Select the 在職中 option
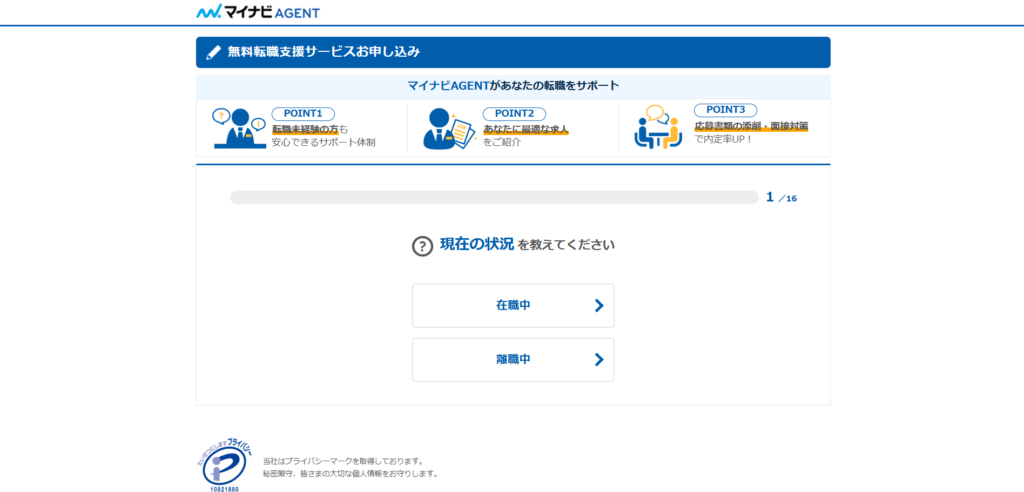 coord(513,305)
